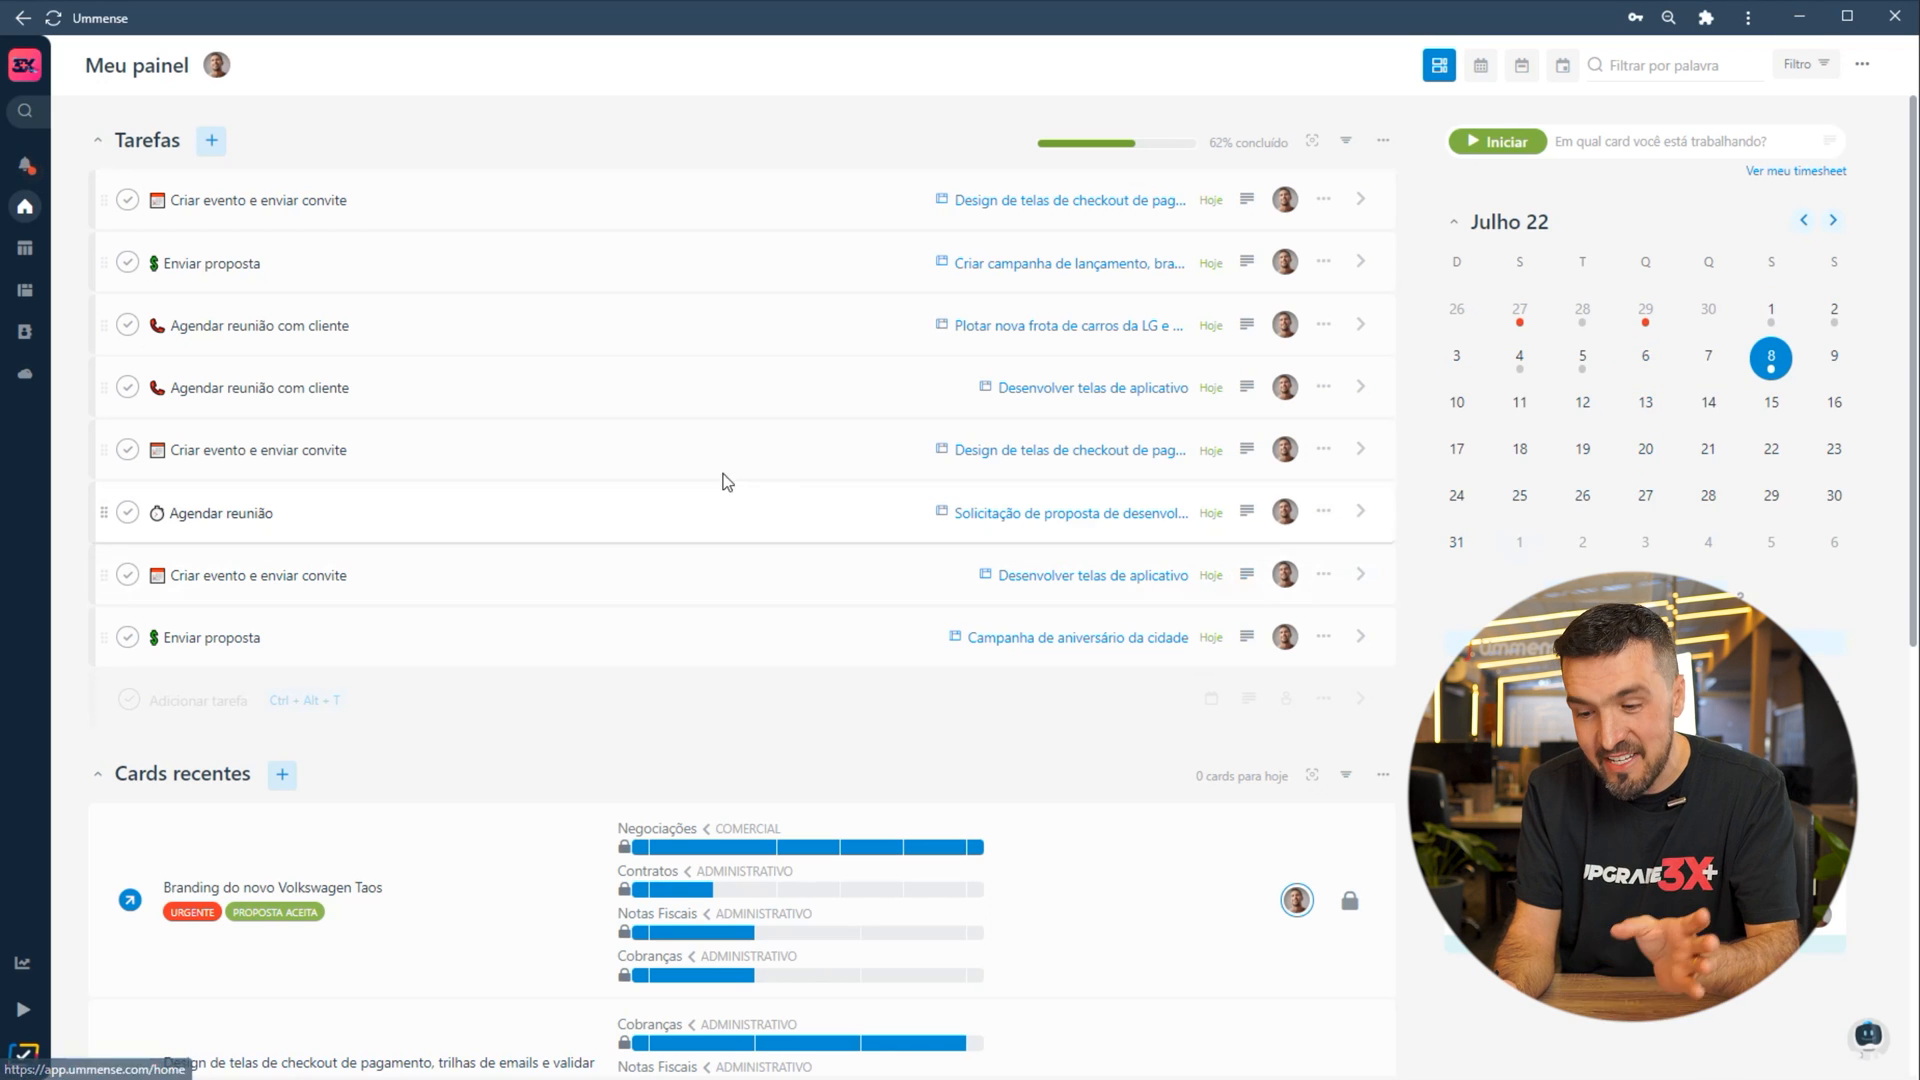Open Solicitação de proposta de desenvol... link
The height and width of the screenshot is (1080, 1920).
tap(1071, 513)
